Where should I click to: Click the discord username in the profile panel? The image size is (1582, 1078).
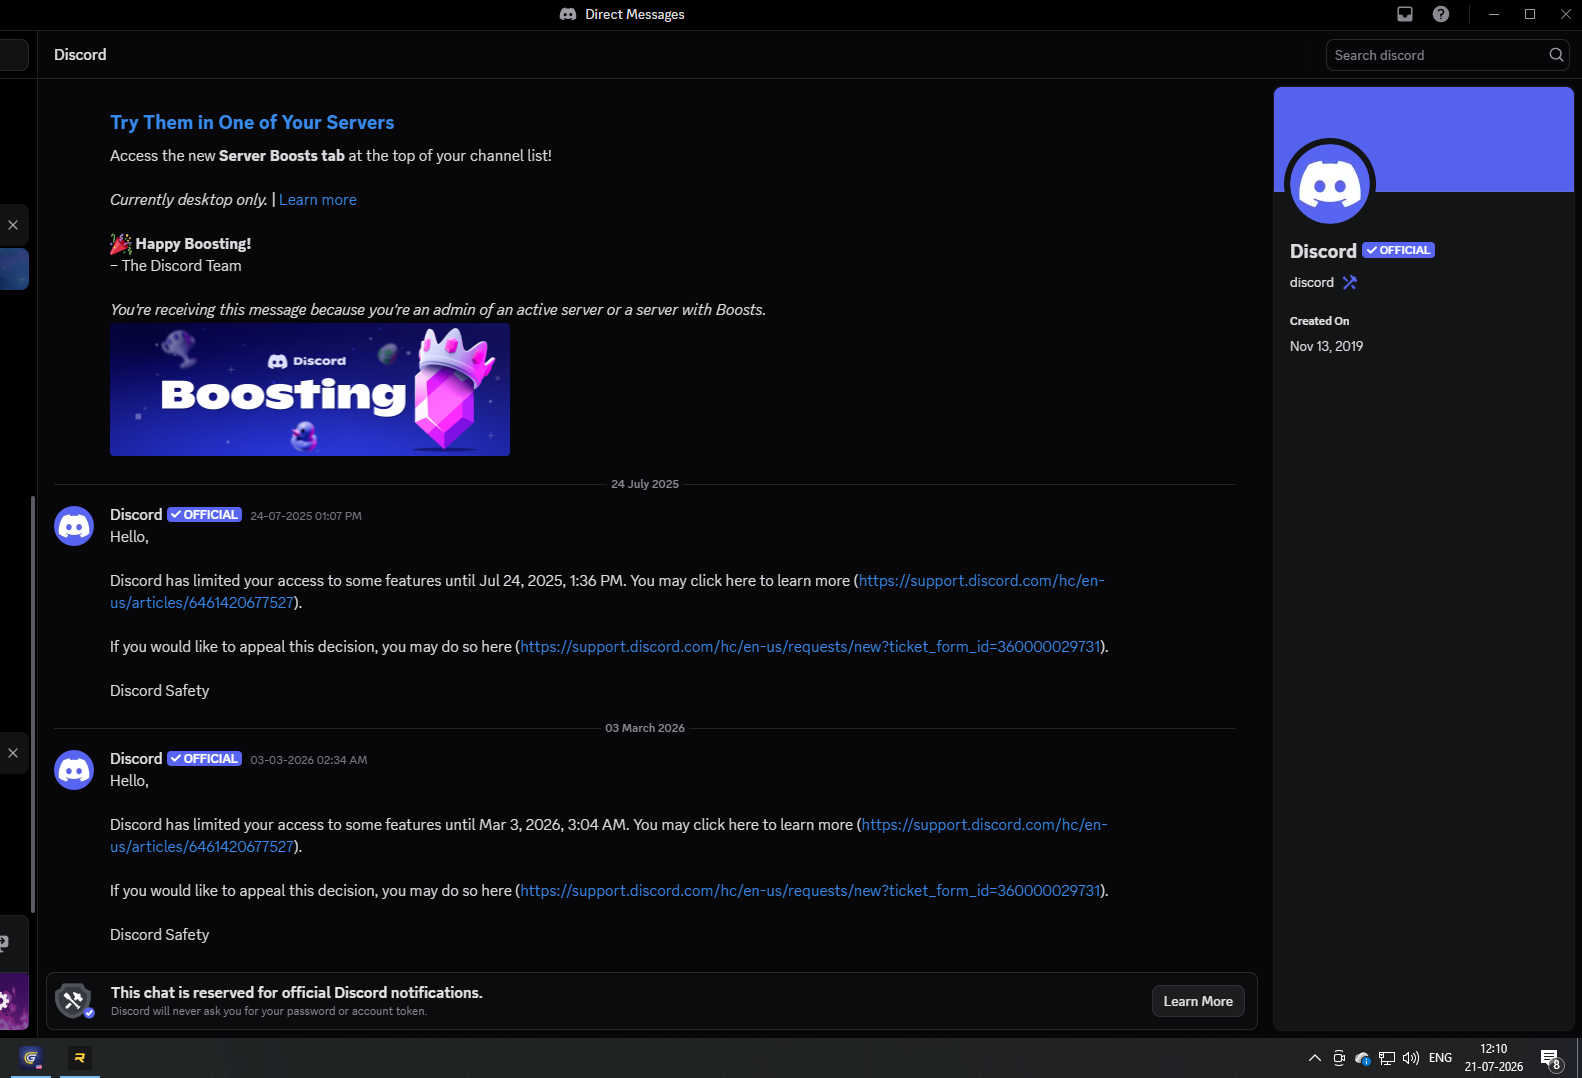[x=1312, y=282]
